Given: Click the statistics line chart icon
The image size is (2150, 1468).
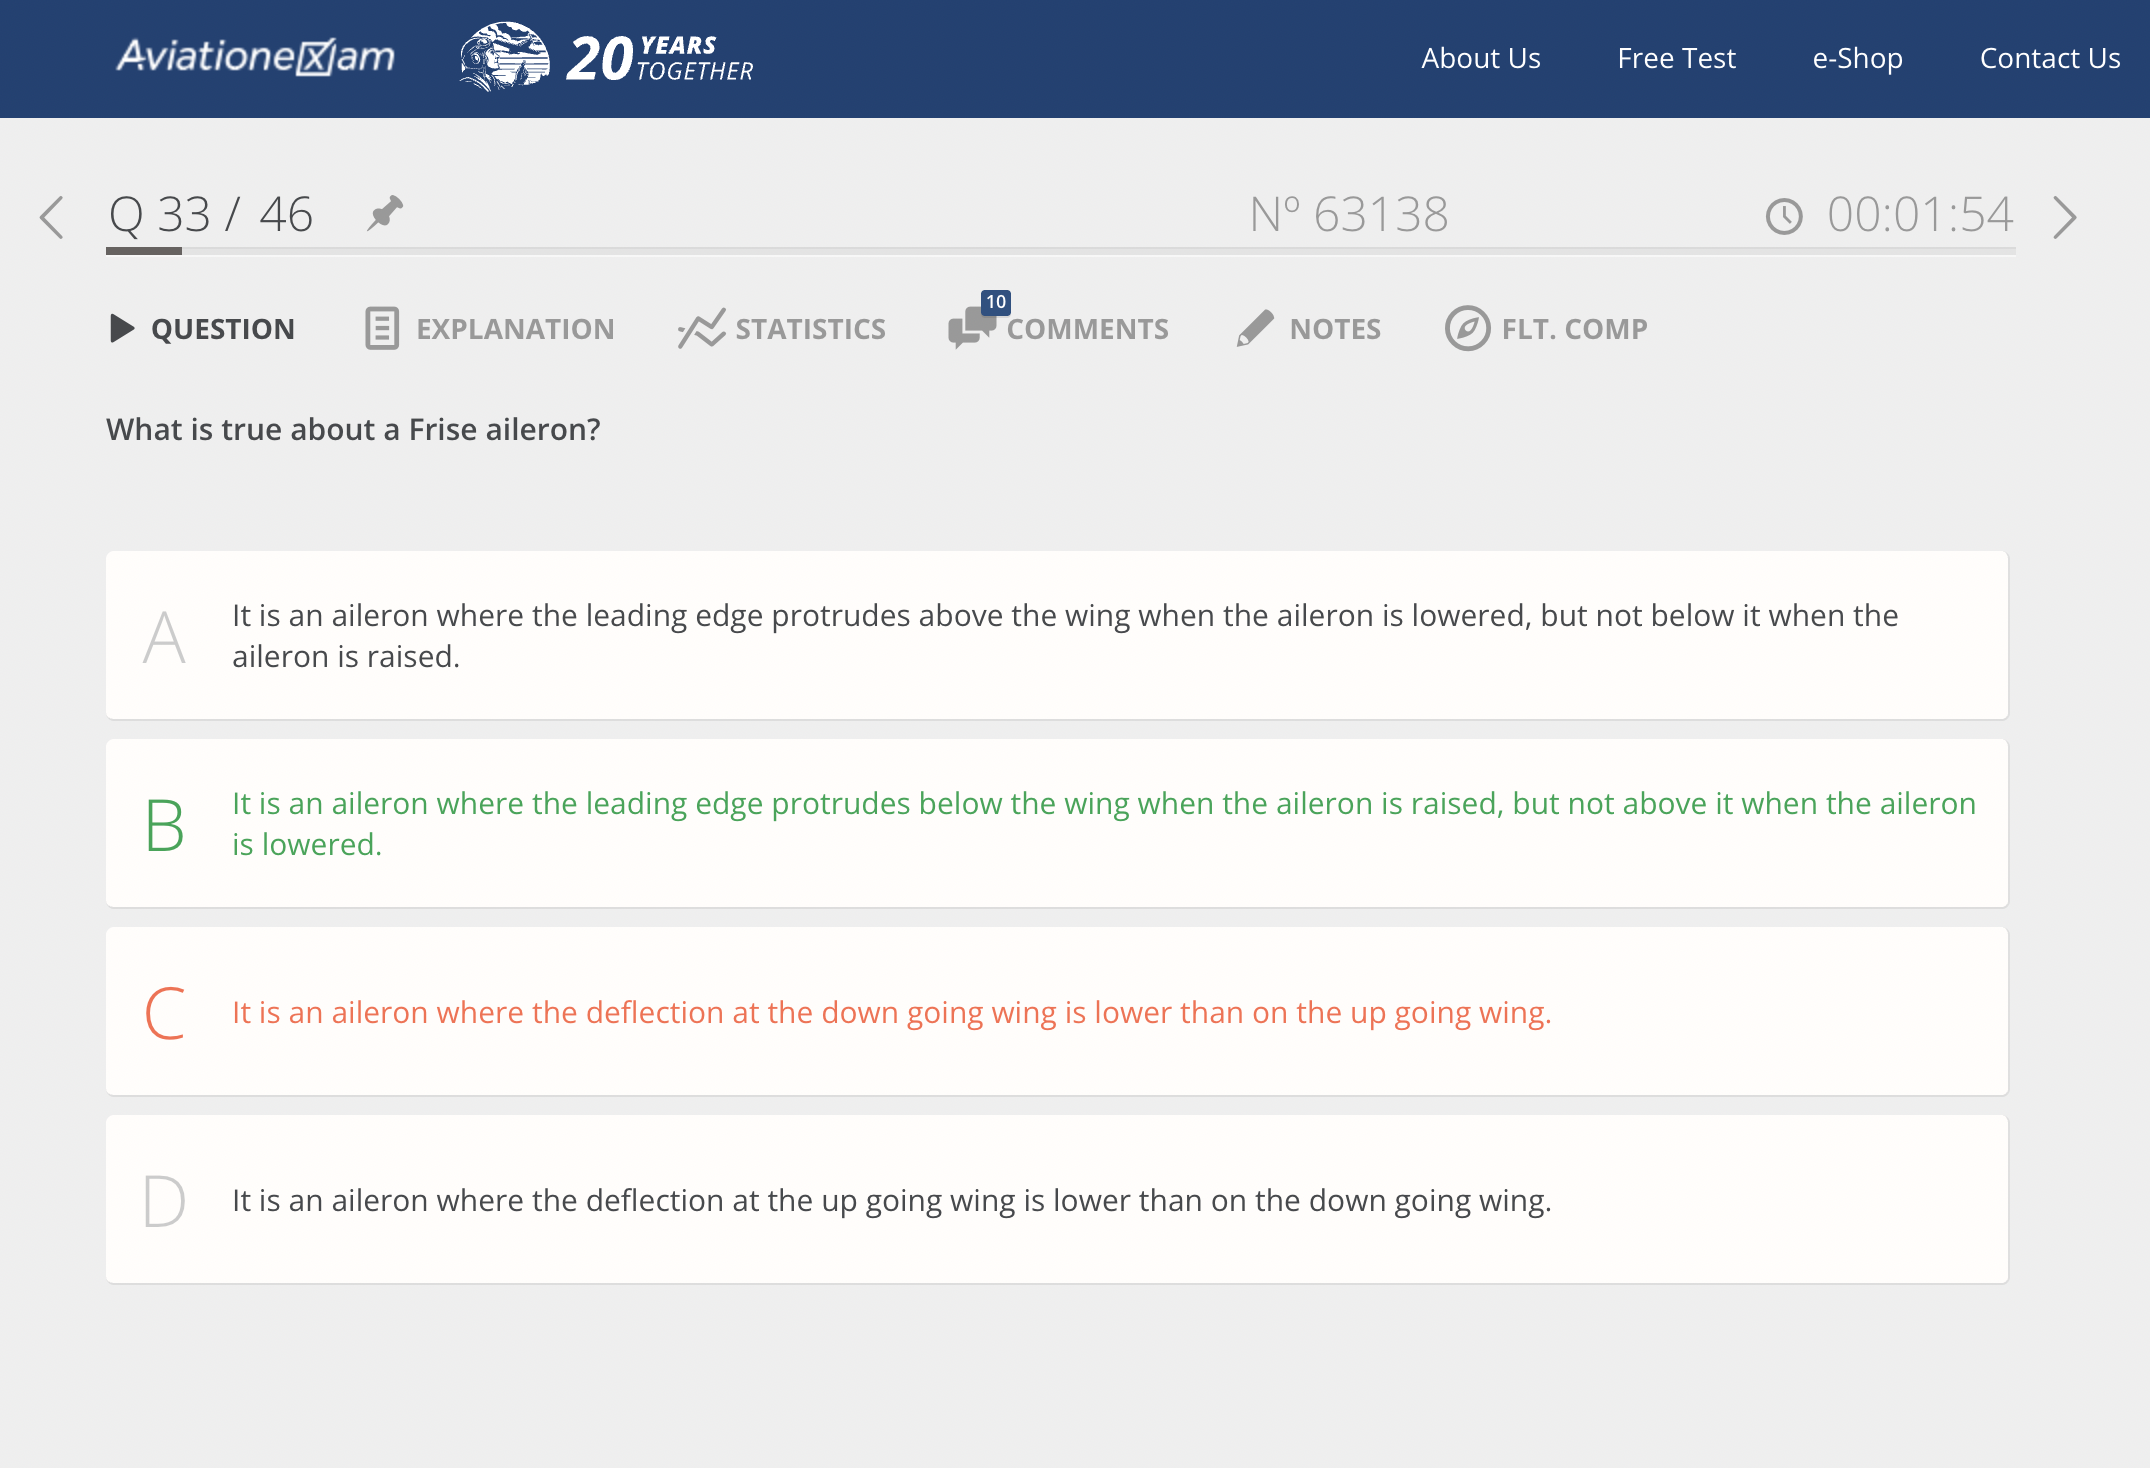Looking at the screenshot, I should tap(701, 328).
